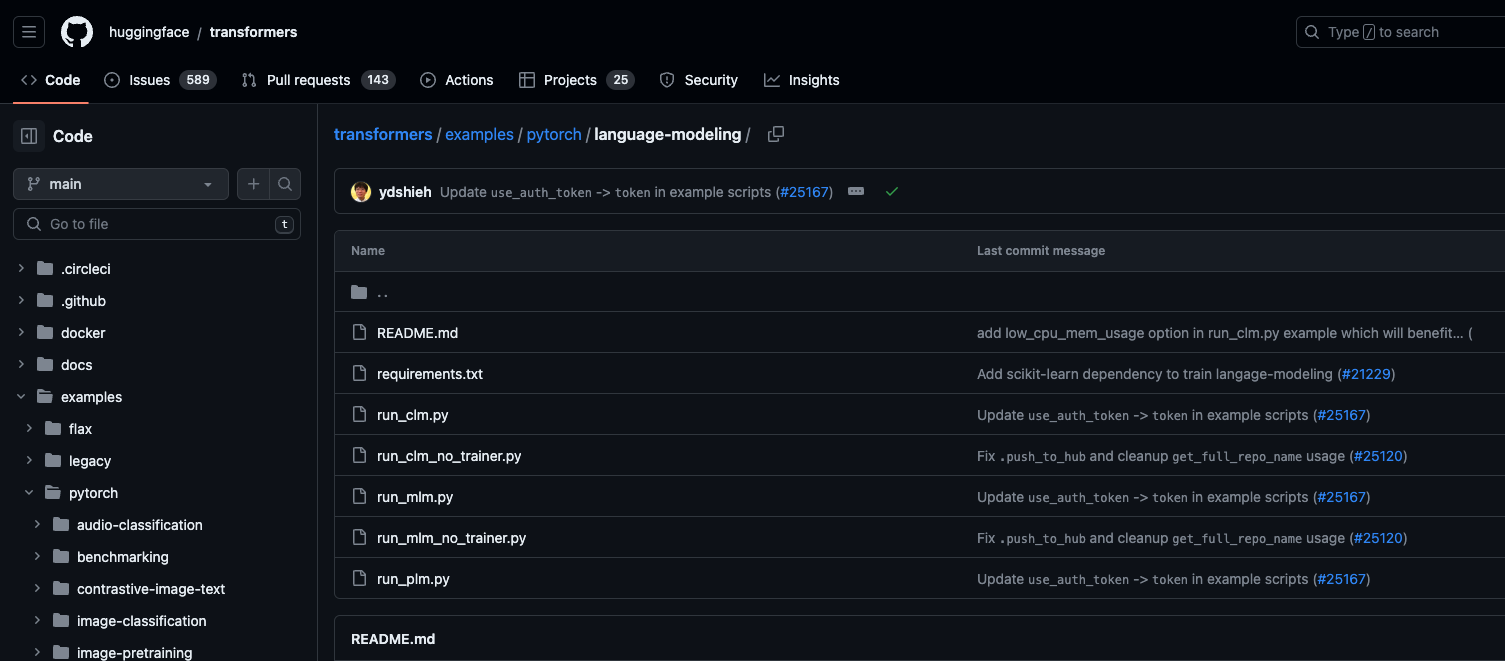Viewport: 1505px width, 661px height.
Task: Navigate to pytorch in the breadcrumb
Action: [554, 134]
